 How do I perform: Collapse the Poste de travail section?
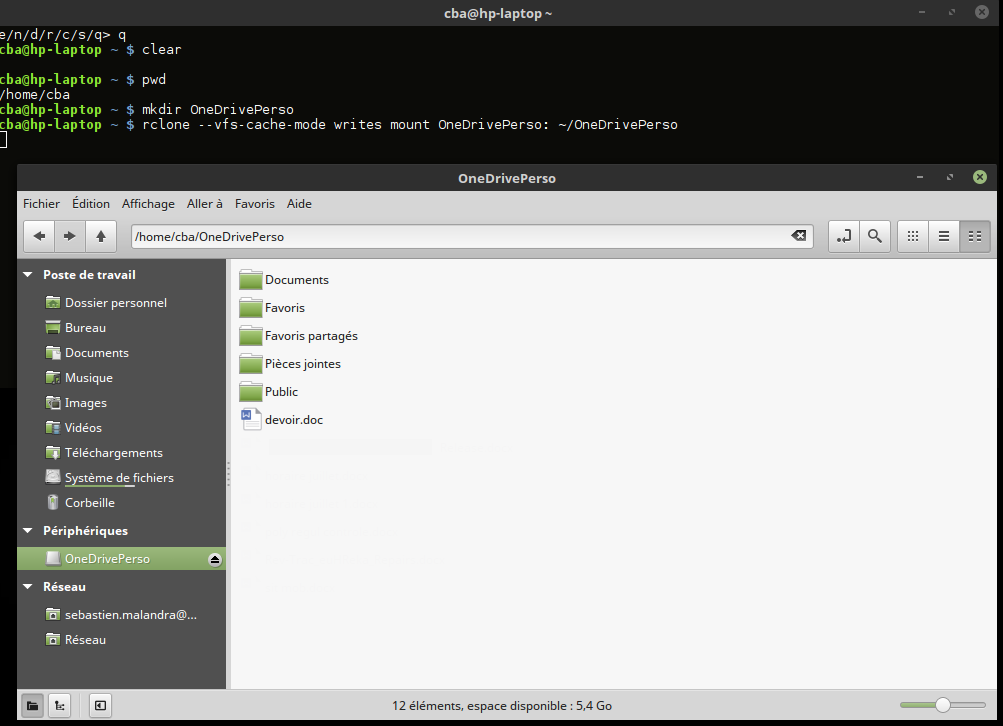click(28, 275)
